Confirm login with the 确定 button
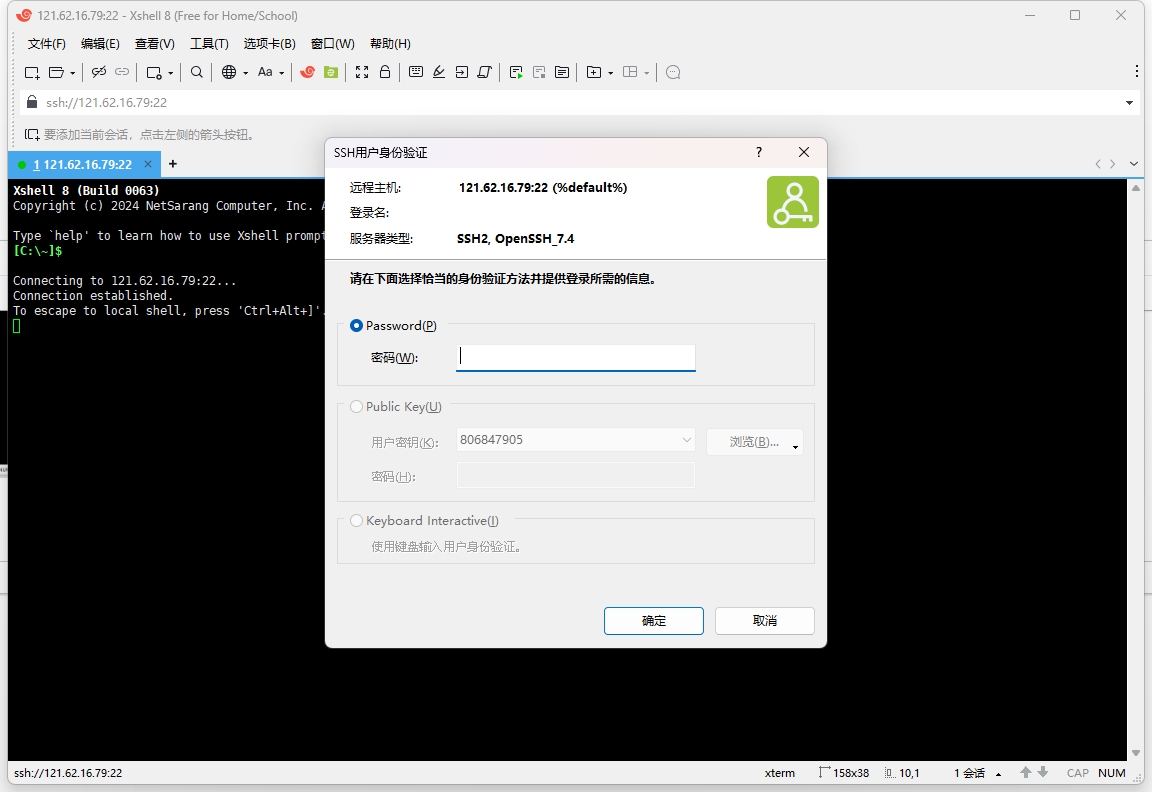This screenshot has width=1152, height=792. pos(654,621)
